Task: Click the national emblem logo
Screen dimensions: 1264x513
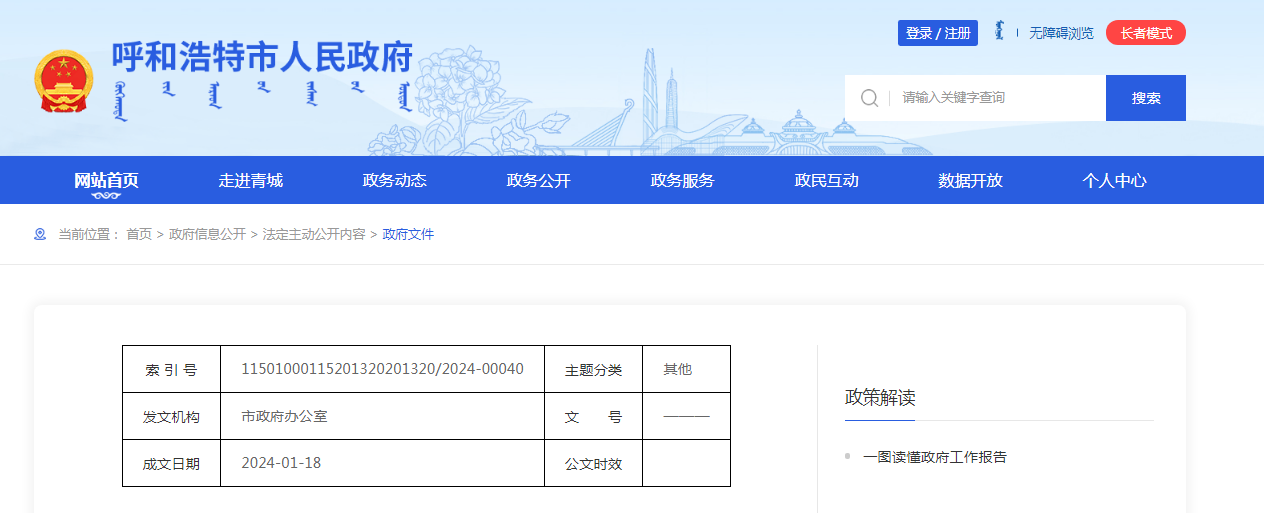Action: pyautogui.click(x=64, y=81)
